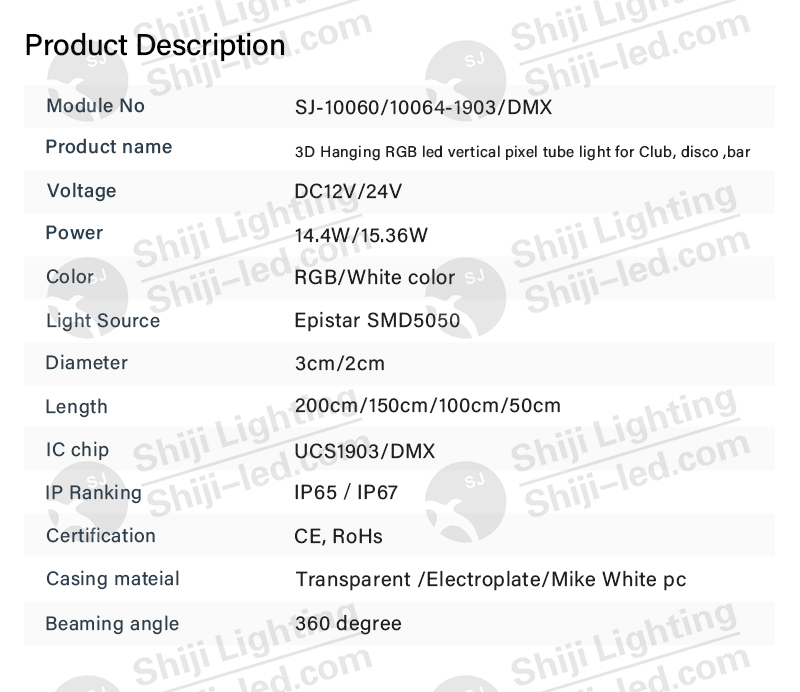Click the IP65 / IP67 ranking value
This screenshot has height=692, width=800.
coord(346,492)
